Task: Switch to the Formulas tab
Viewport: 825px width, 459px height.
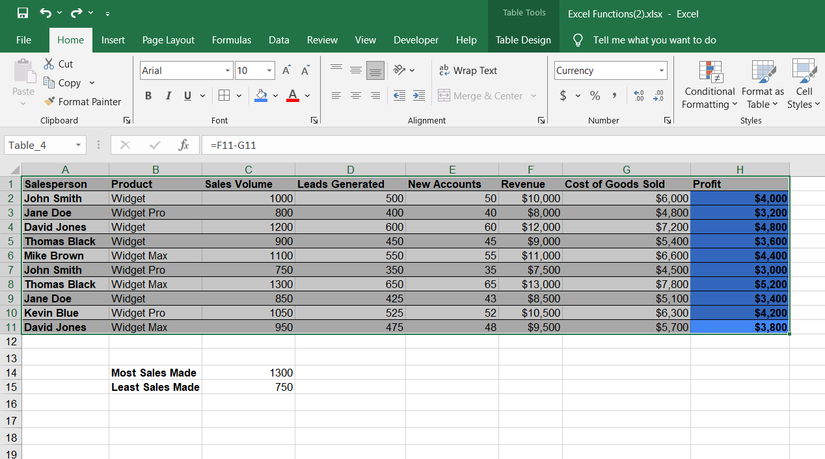Action: [x=231, y=40]
